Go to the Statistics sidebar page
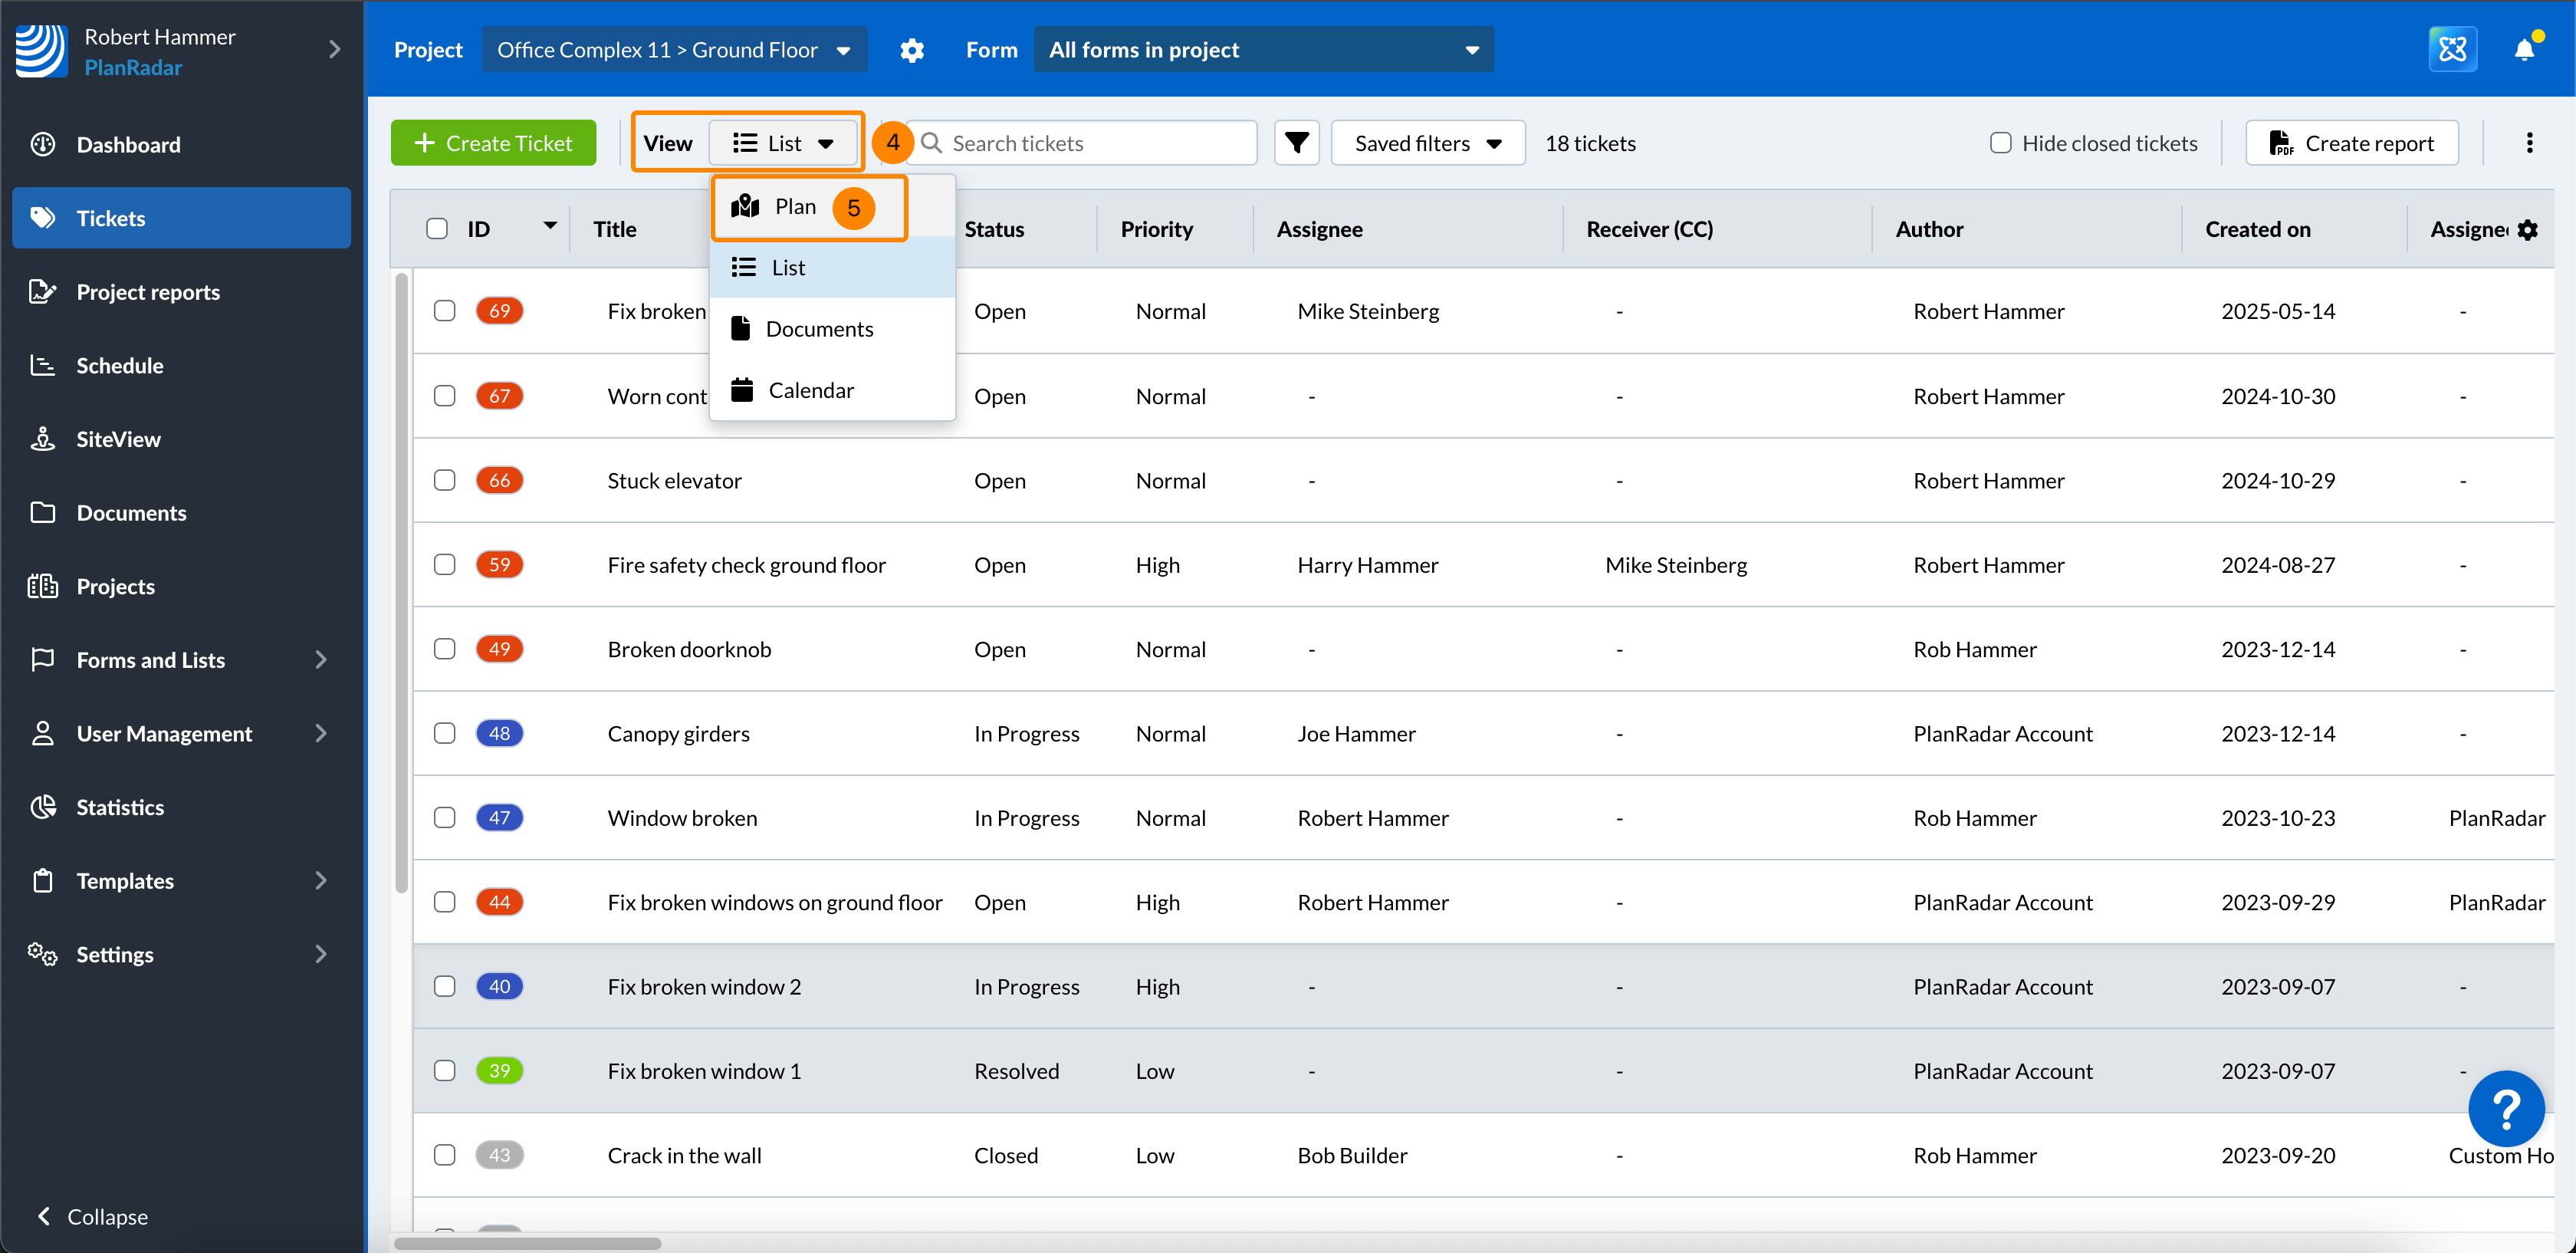The width and height of the screenshot is (2576, 1253). pos(120,807)
